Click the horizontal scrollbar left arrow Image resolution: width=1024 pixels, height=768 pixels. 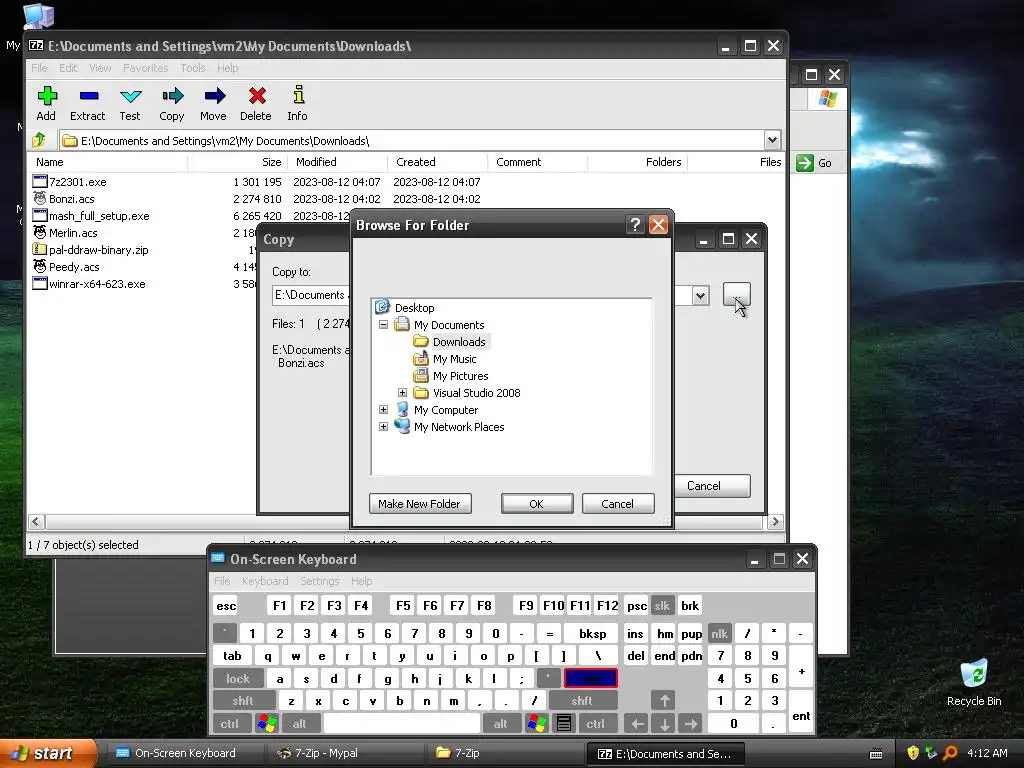point(35,521)
